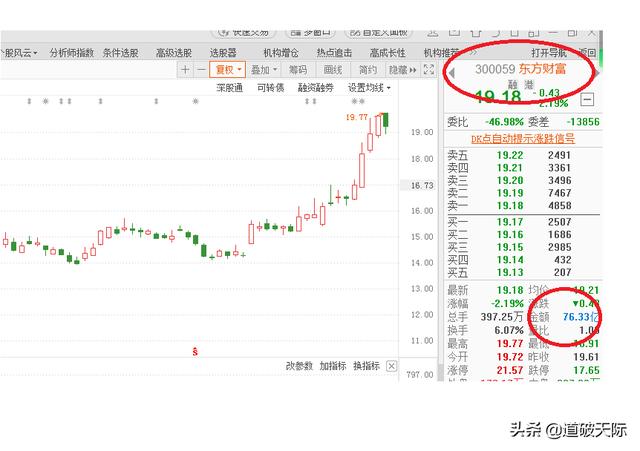
Task: Go to previous stock with left arrow
Action: coord(452,72)
